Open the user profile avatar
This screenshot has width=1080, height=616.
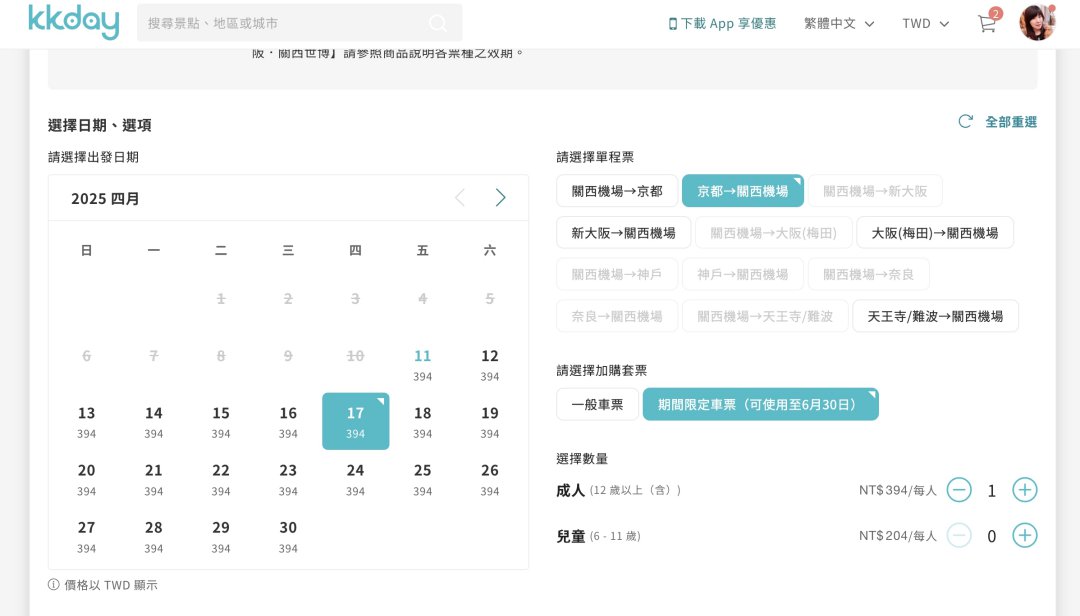pyautogui.click(x=1037, y=23)
